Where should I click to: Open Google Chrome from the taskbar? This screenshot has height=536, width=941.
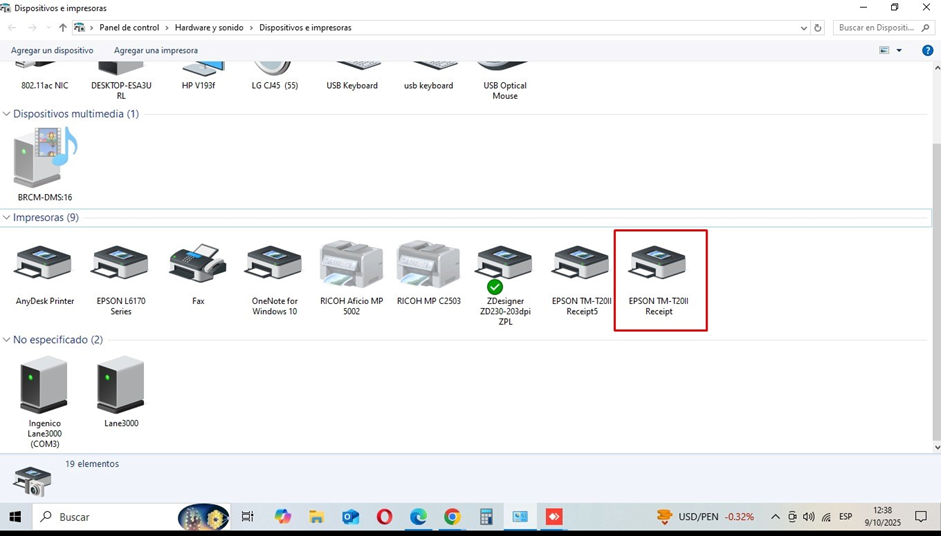[x=452, y=517]
